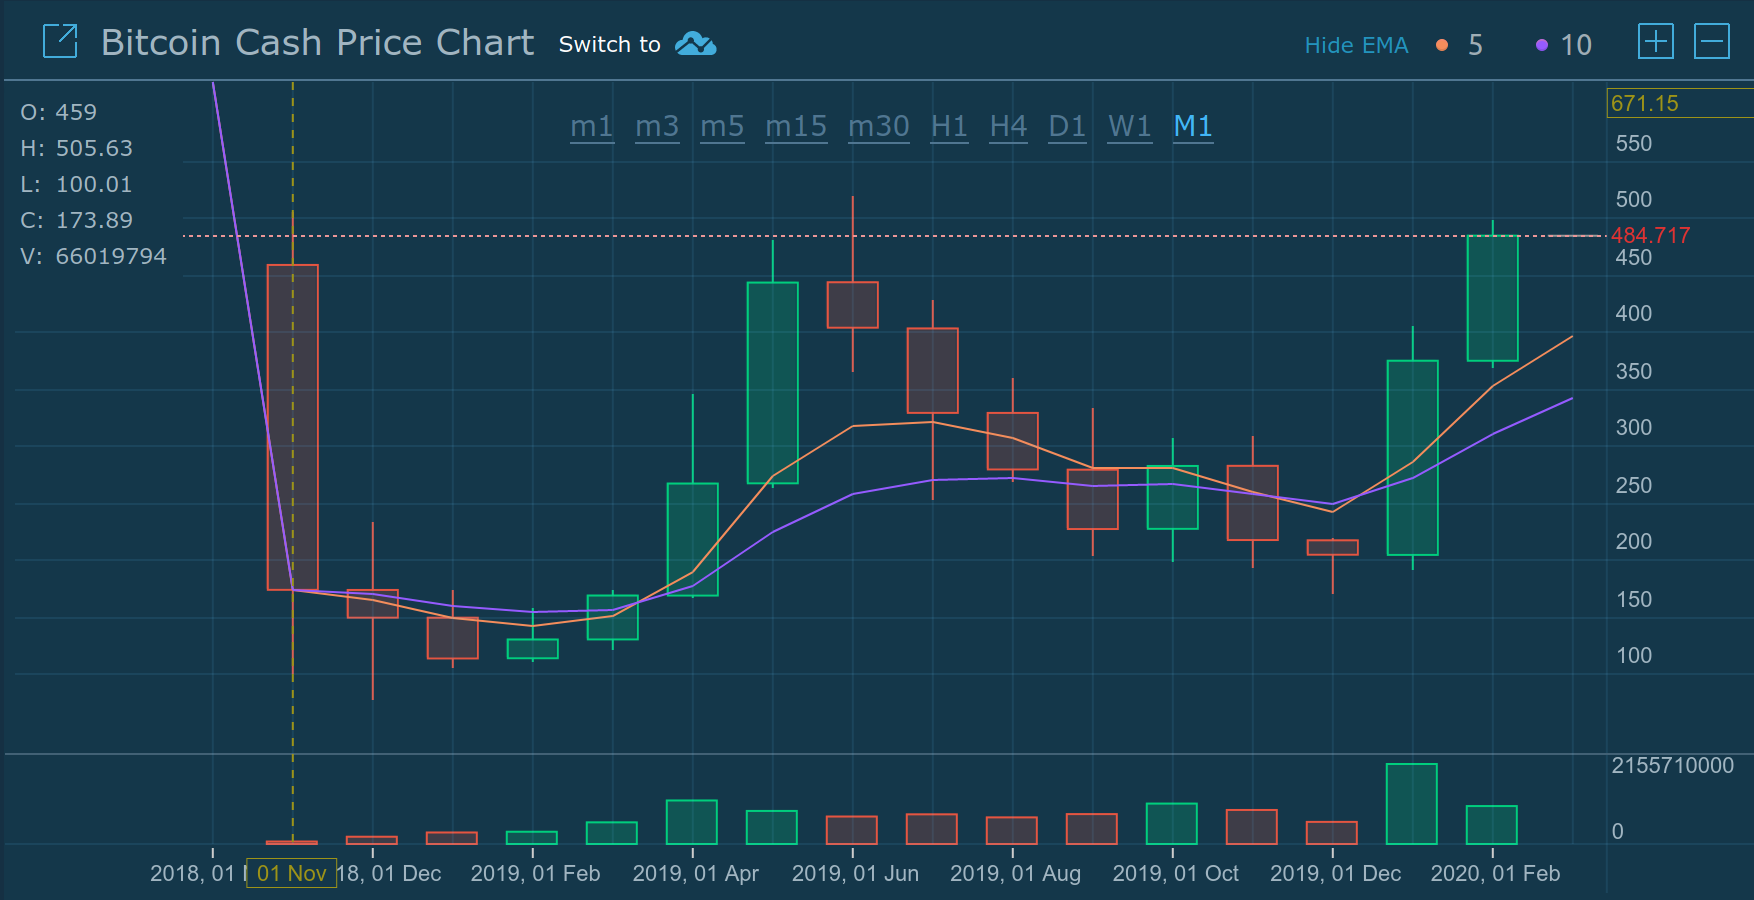This screenshot has width=1754, height=900.
Task: Click the V: 66019794 volume readout
Action: point(94,256)
